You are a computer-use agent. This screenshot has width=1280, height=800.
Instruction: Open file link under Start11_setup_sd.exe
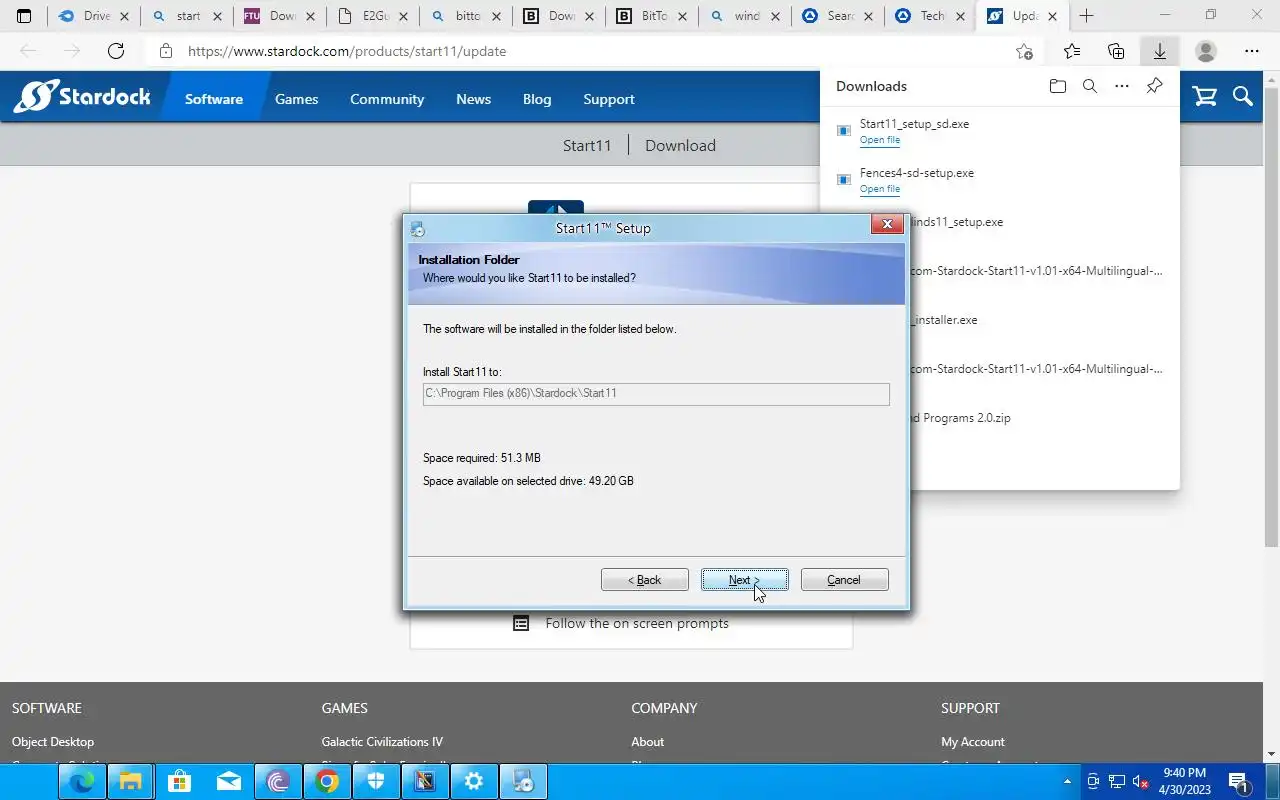[x=880, y=140]
